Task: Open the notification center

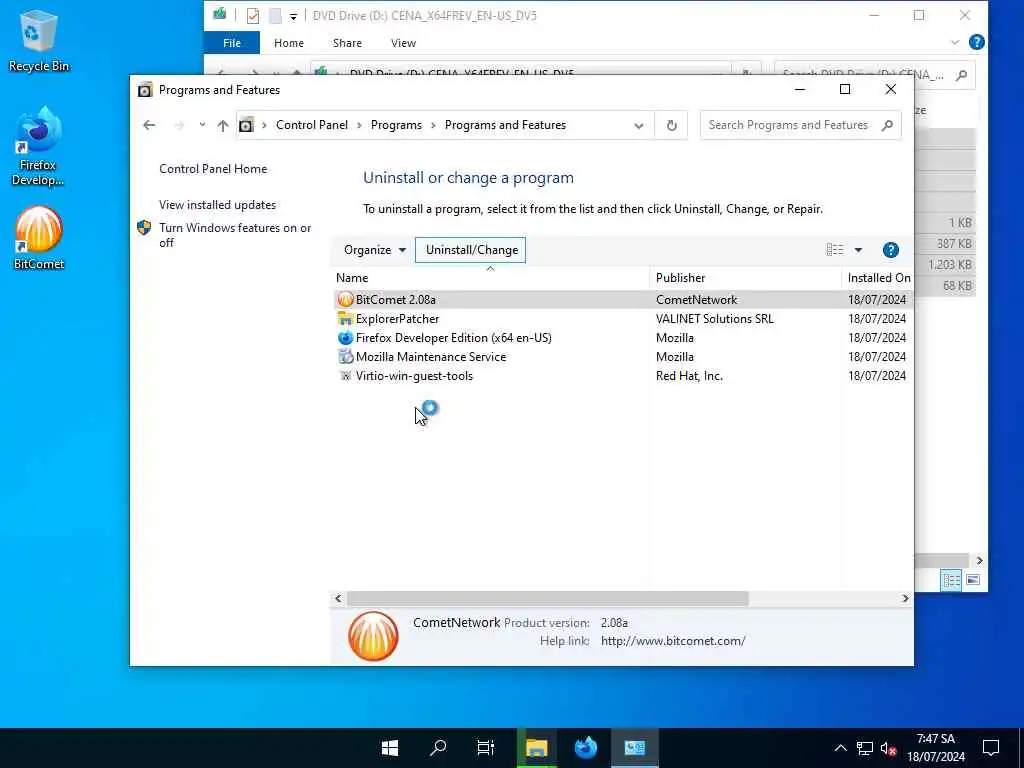Action: click(x=991, y=748)
